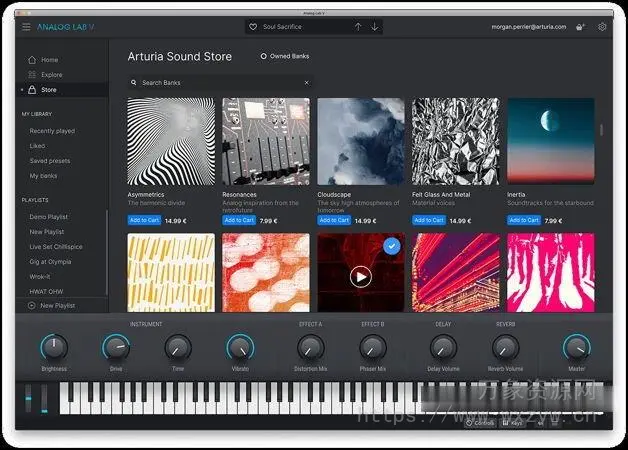Open the hamburger main menu
This screenshot has width=628, height=450.
(26, 27)
